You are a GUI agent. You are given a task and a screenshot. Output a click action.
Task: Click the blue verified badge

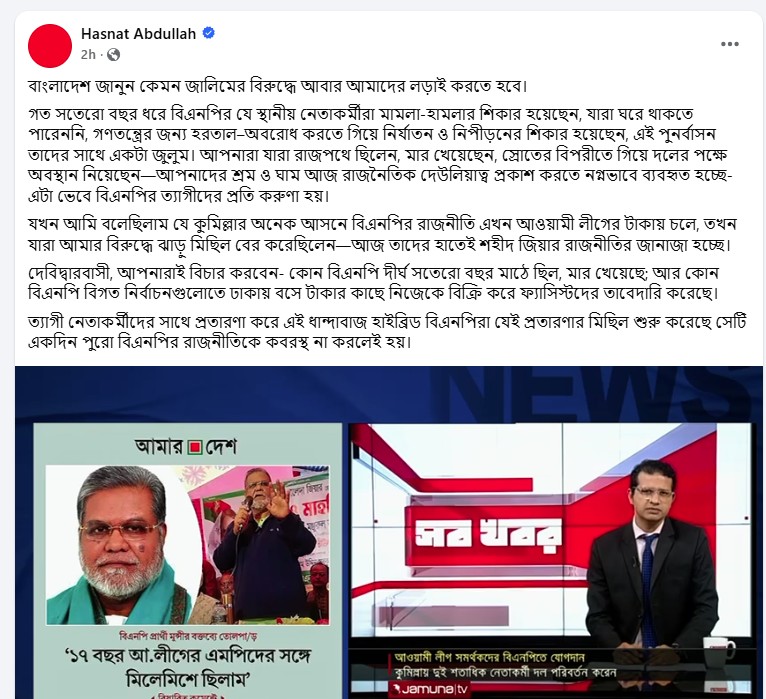pyautogui.click(x=209, y=33)
